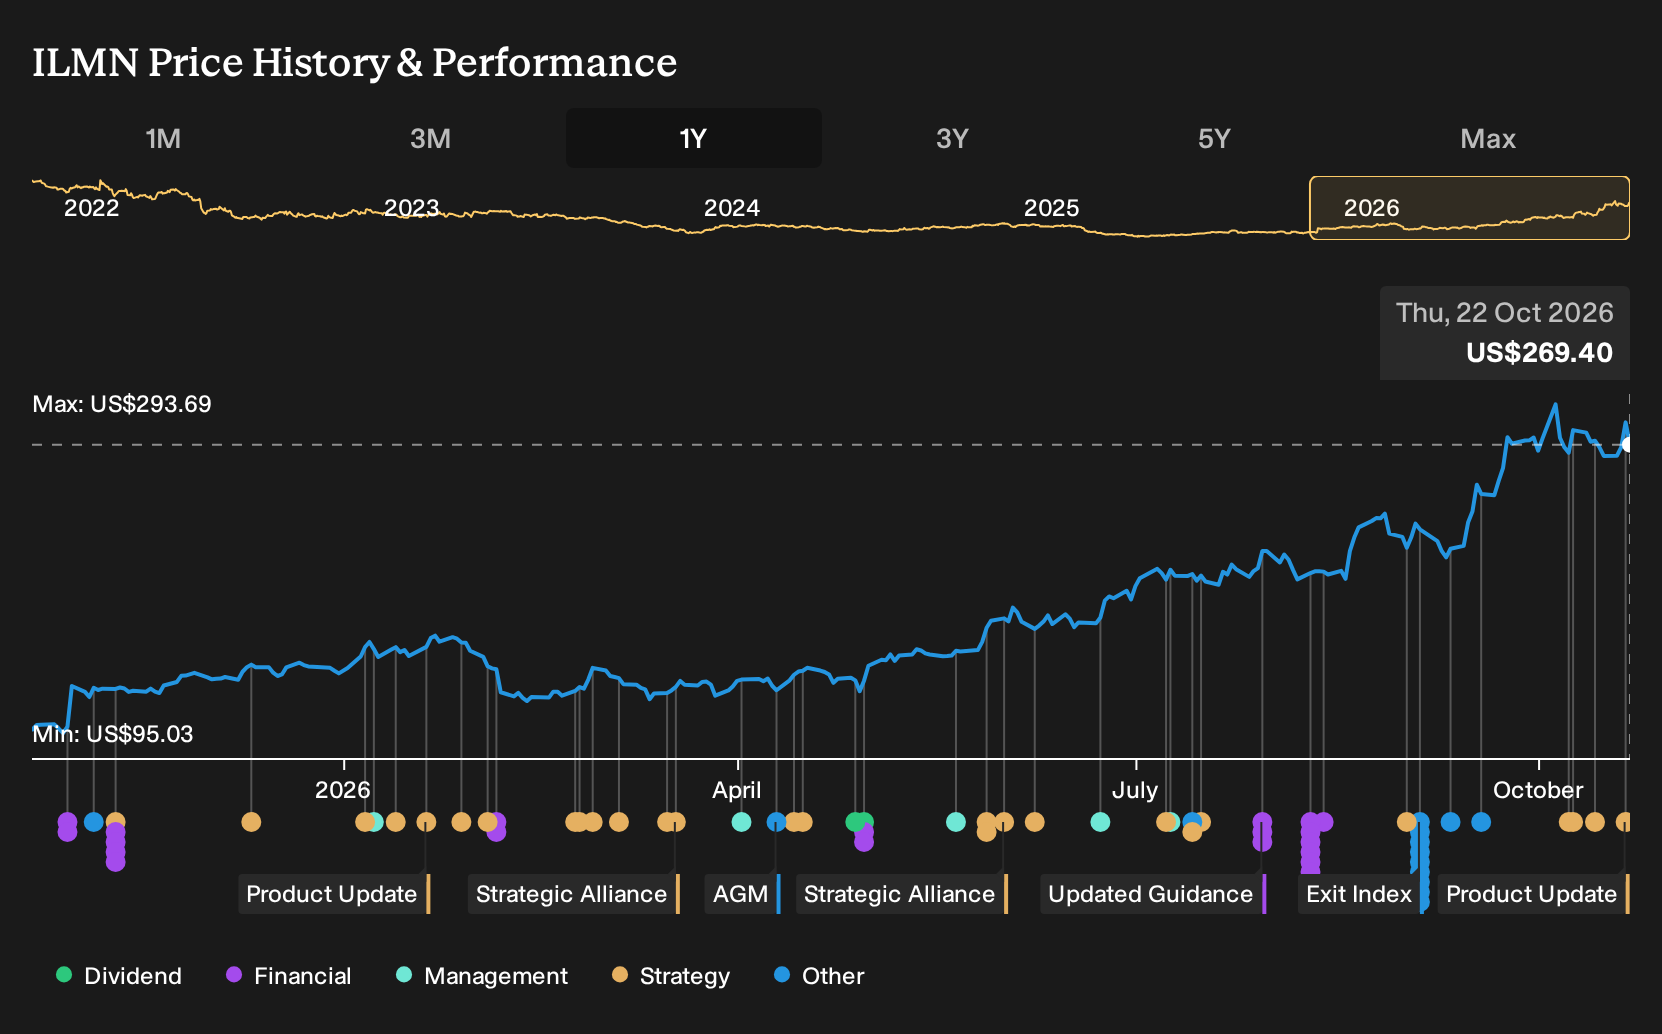
Task: Click the green Dividend event dot
Action: 856,822
